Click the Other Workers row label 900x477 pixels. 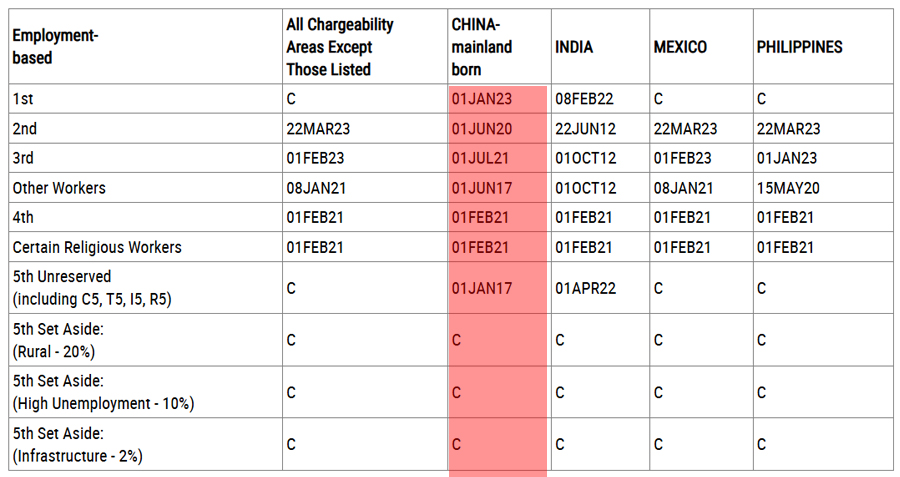59,188
